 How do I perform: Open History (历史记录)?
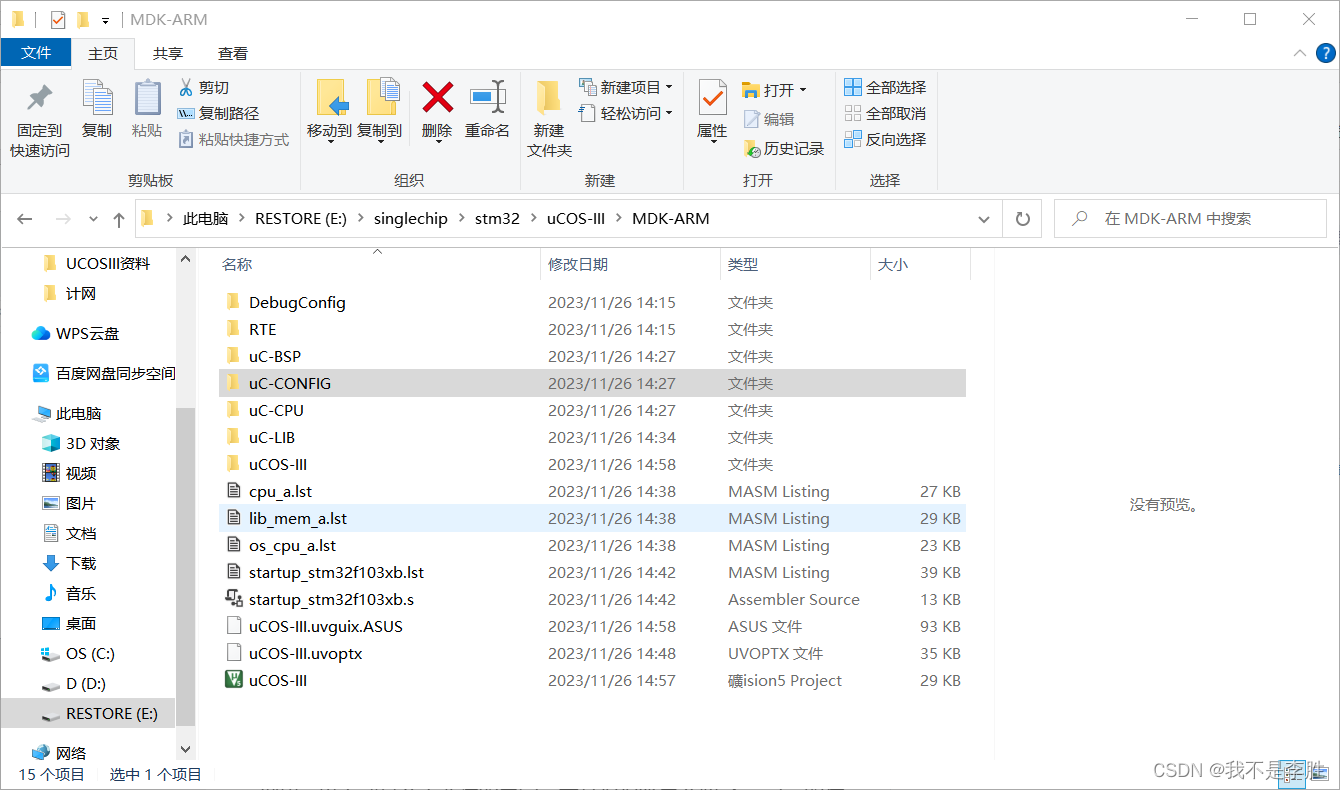point(784,149)
